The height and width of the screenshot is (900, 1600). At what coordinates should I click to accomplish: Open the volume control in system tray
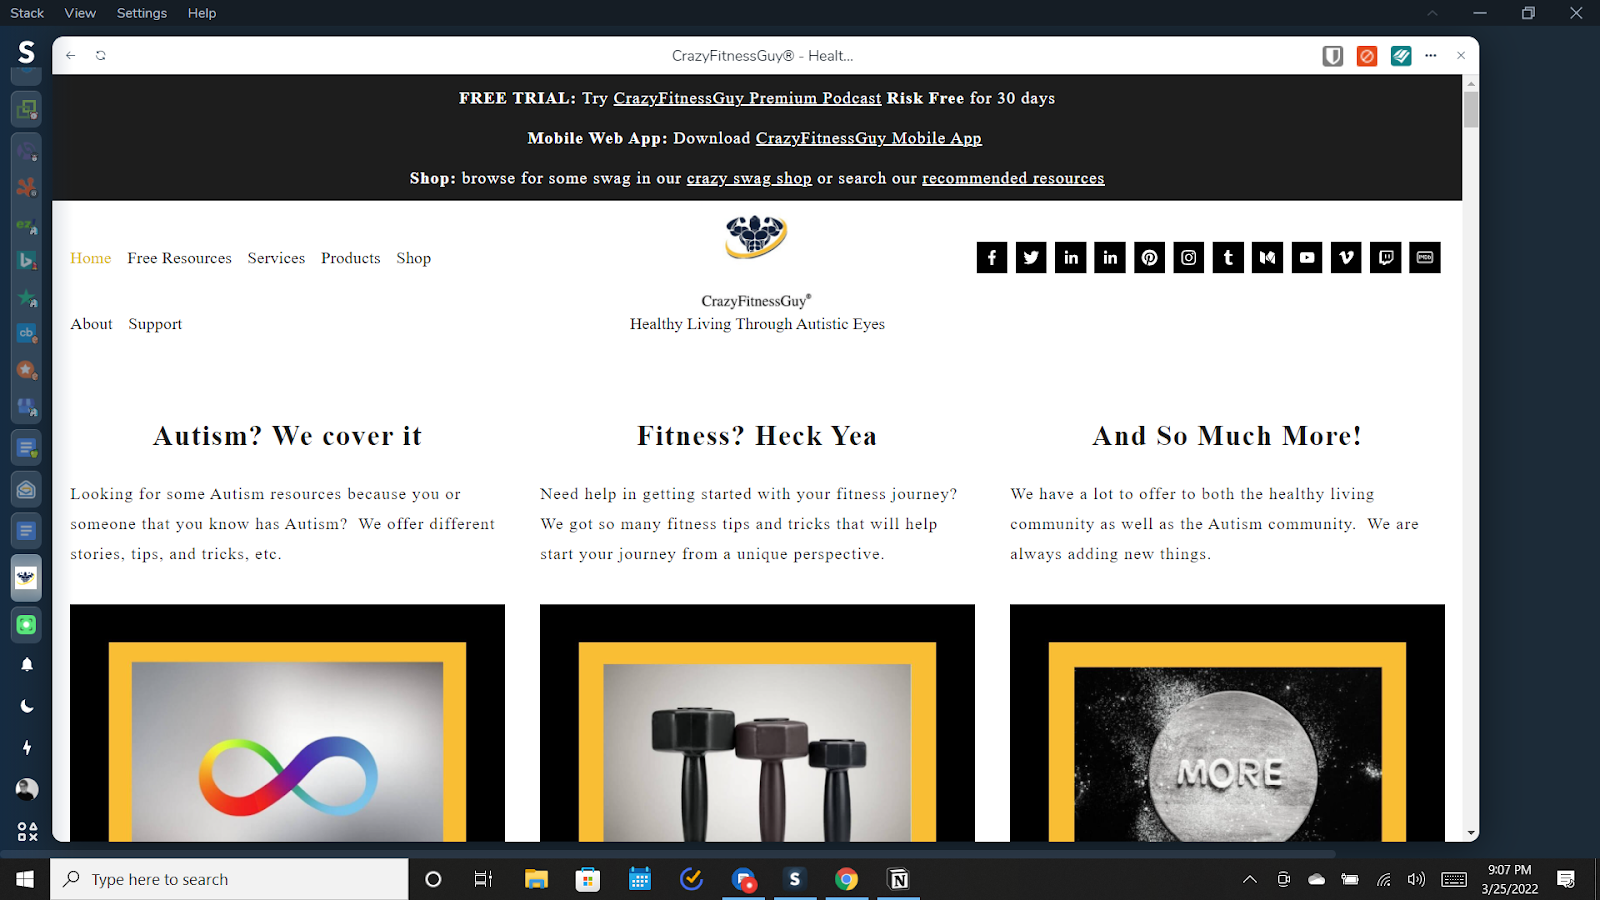(x=1416, y=879)
